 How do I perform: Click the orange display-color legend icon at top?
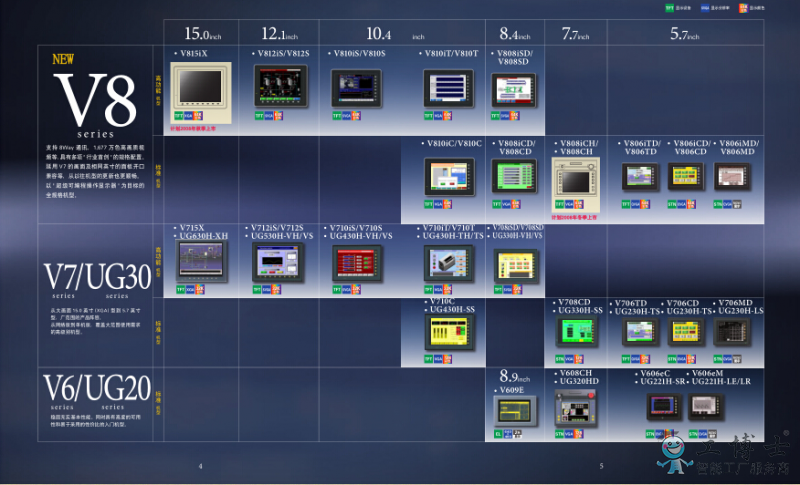pos(743,8)
